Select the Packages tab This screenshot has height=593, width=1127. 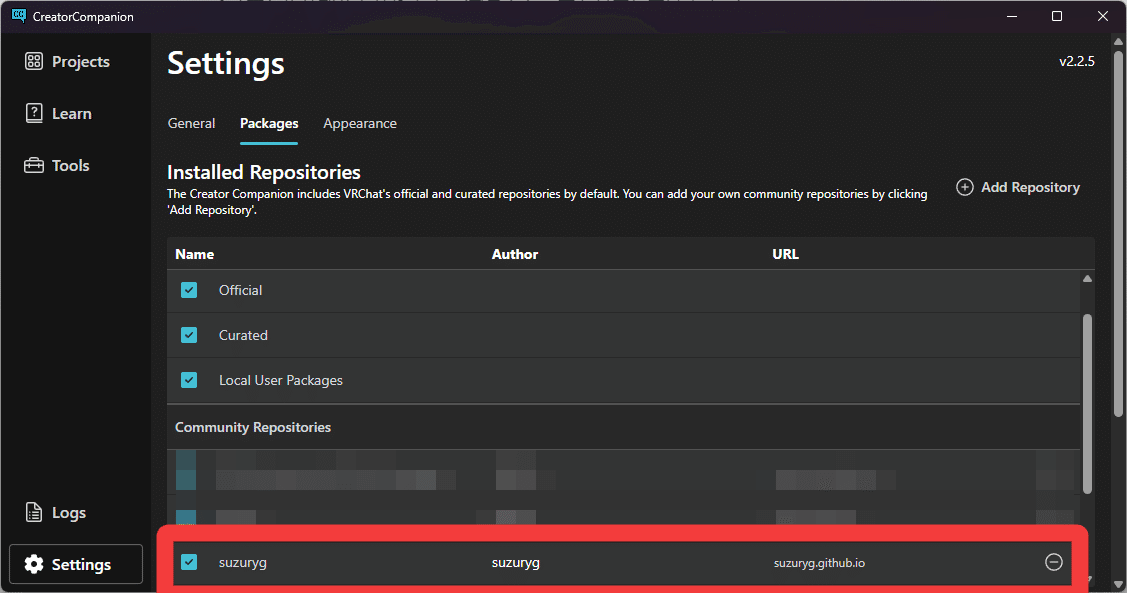point(269,124)
